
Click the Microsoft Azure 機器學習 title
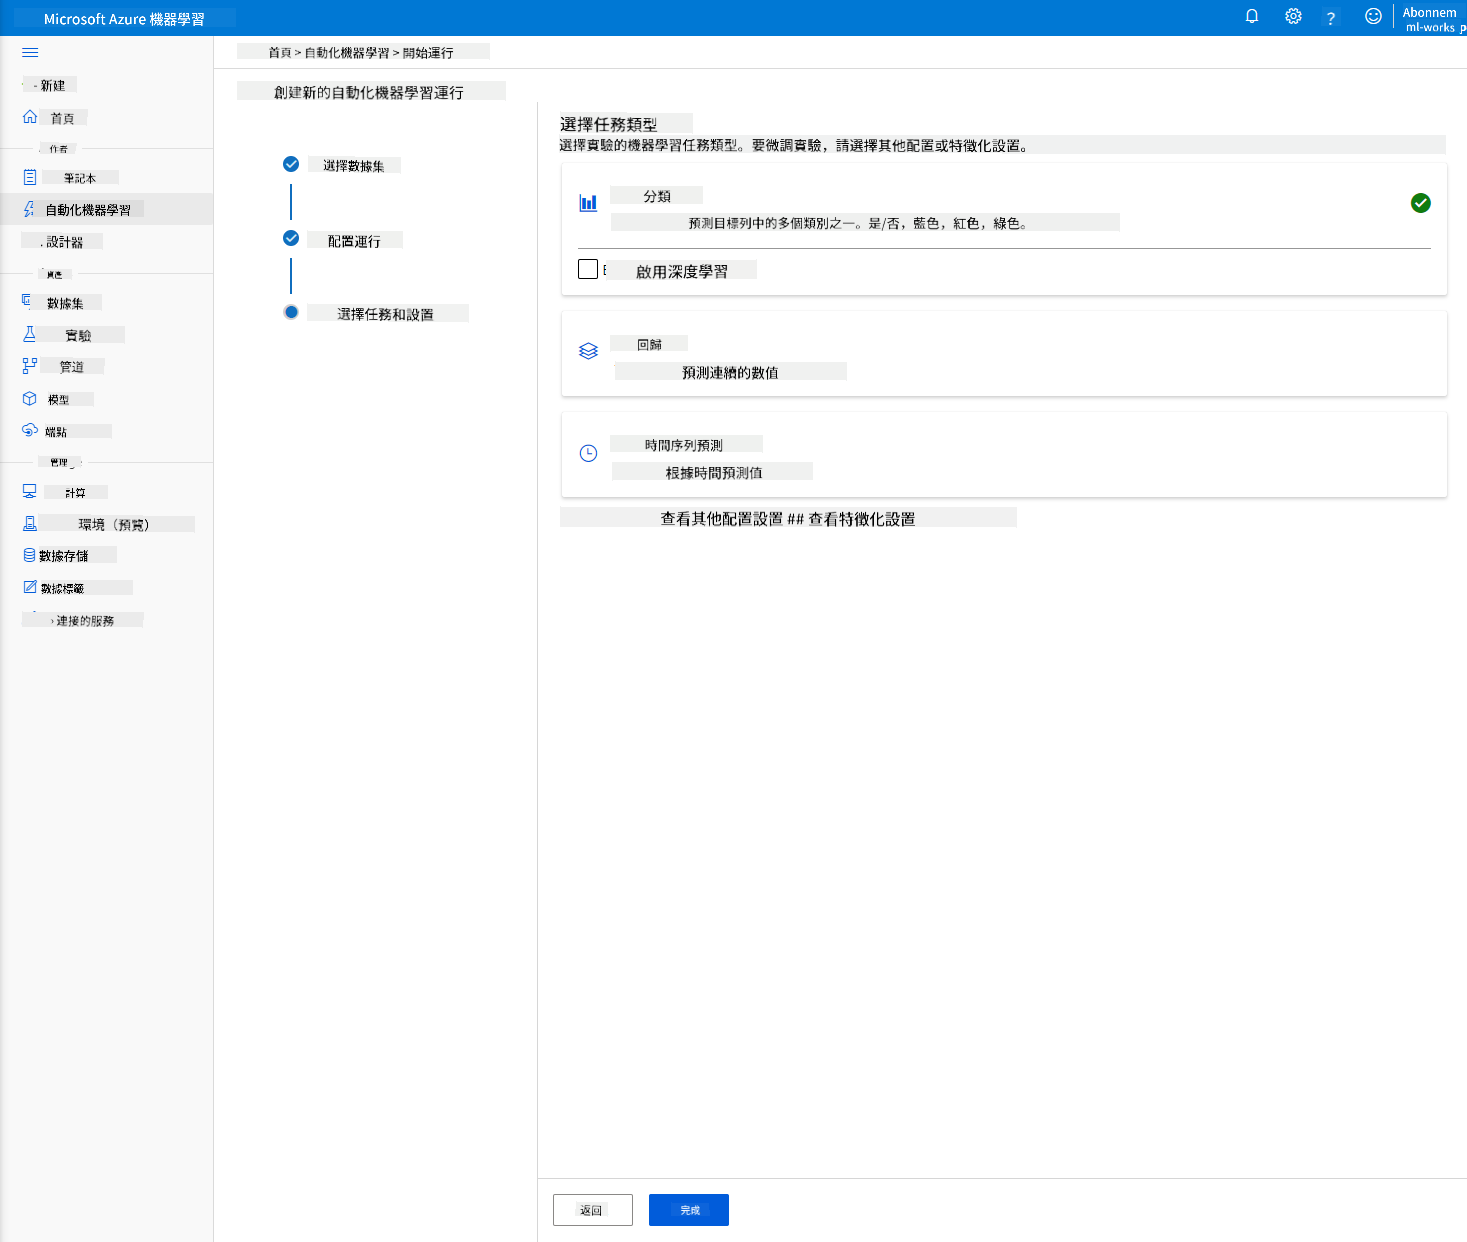(x=124, y=19)
